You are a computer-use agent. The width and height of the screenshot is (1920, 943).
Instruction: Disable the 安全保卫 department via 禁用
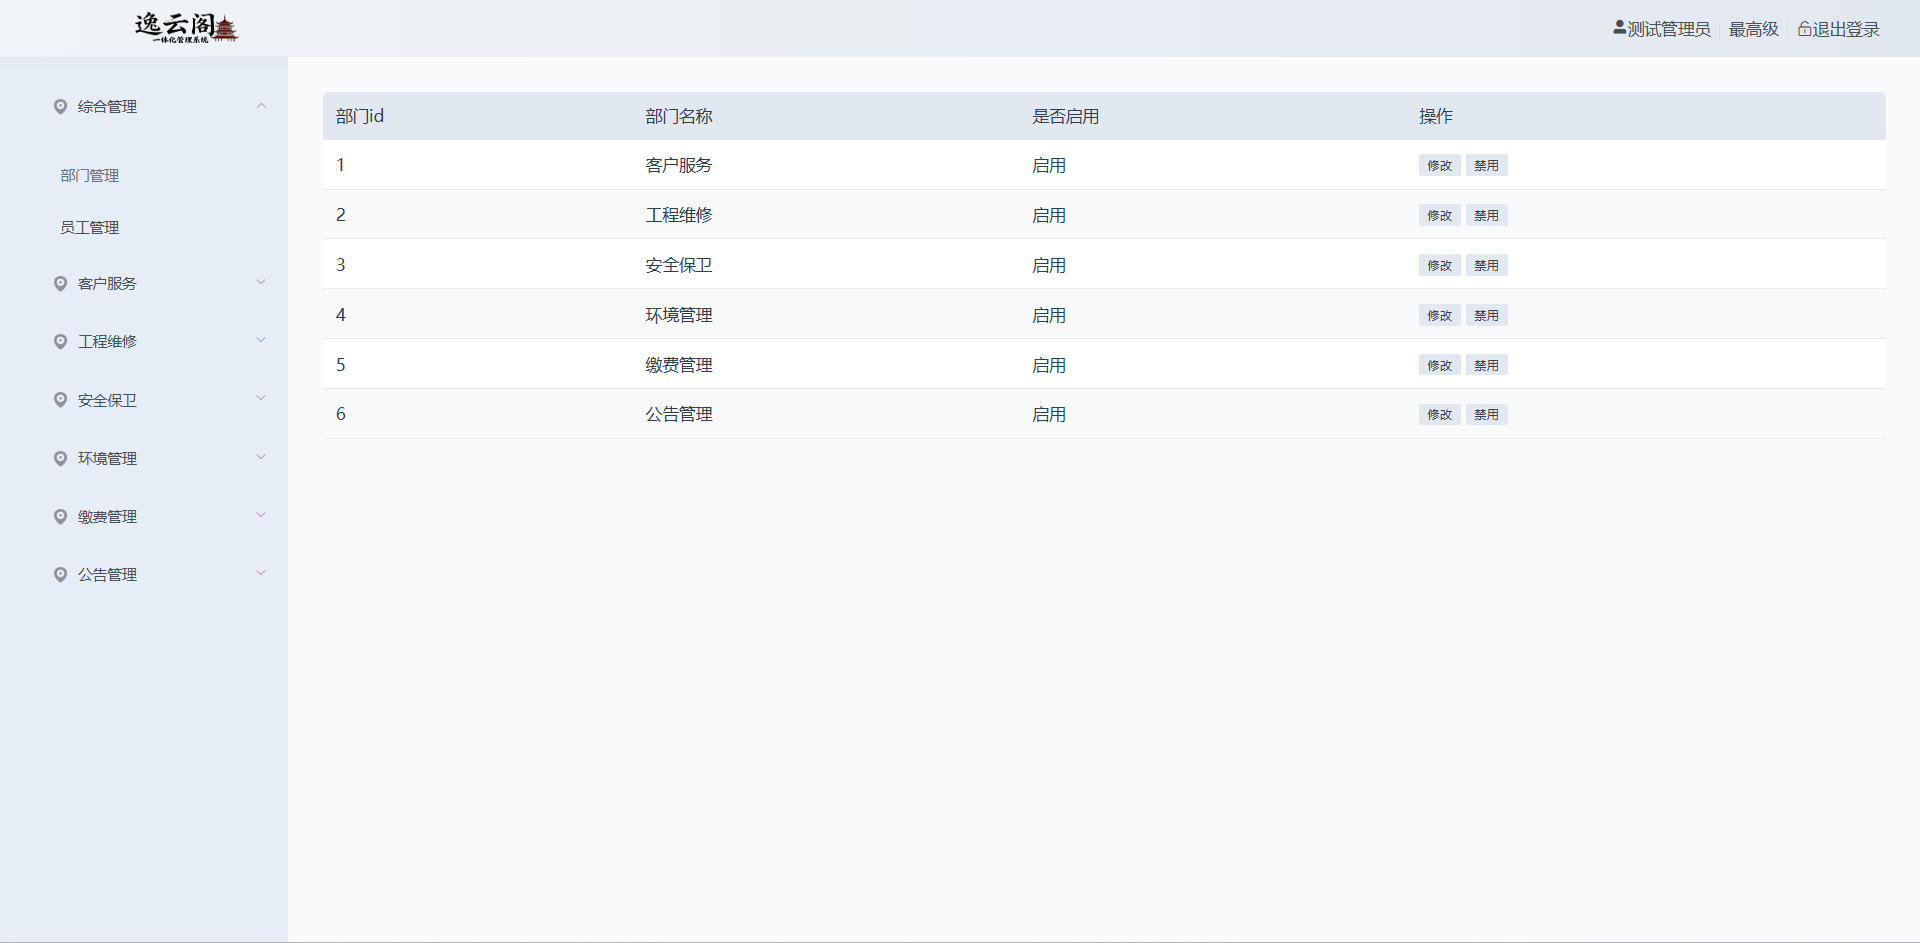pos(1486,266)
